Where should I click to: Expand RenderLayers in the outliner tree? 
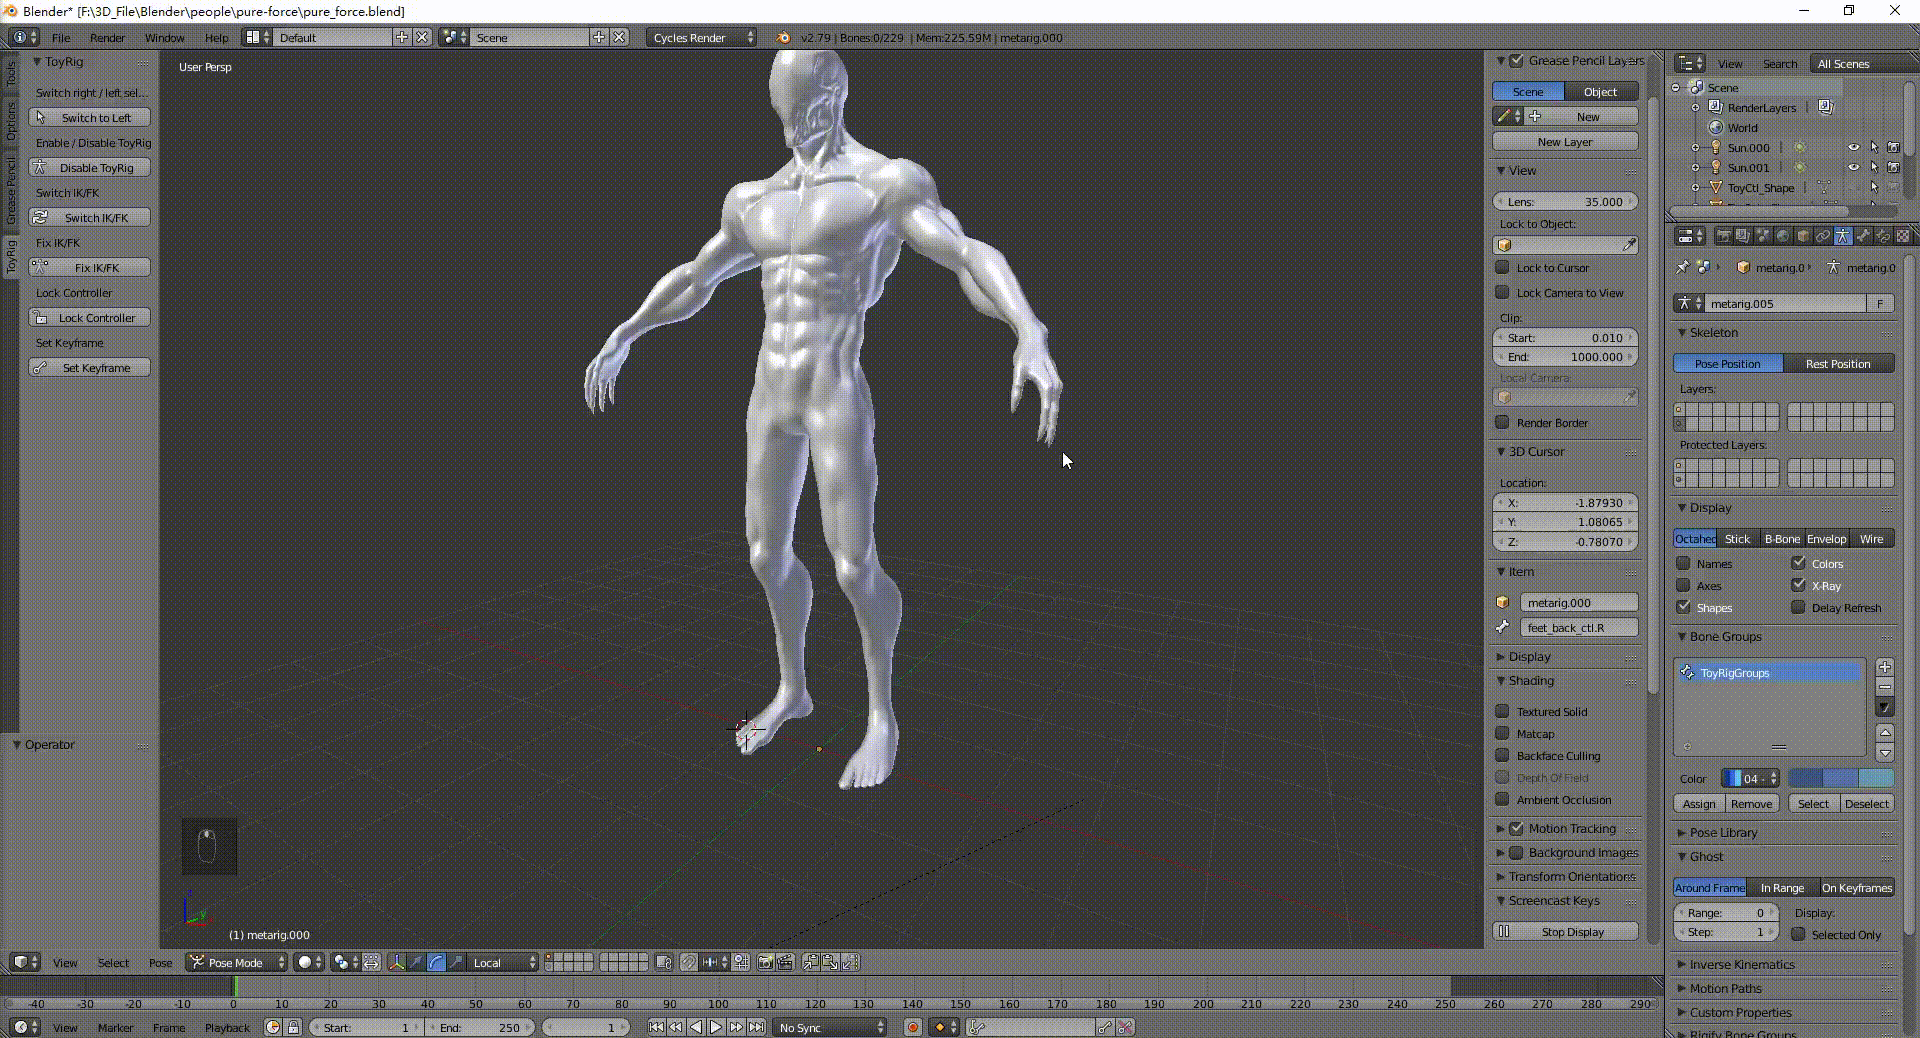click(1695, 108)
